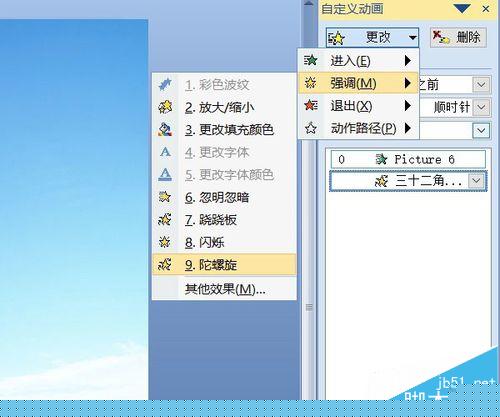Click the 陀螺旋 star icon

[165, 265]
